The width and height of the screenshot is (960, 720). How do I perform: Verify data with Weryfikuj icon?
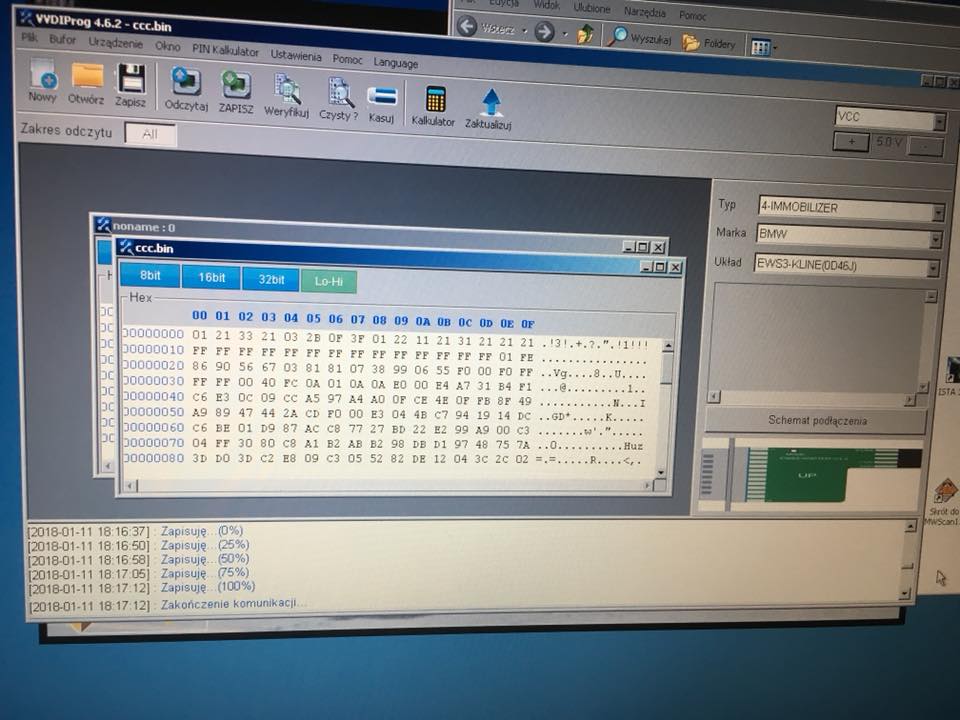coord(287,95)
